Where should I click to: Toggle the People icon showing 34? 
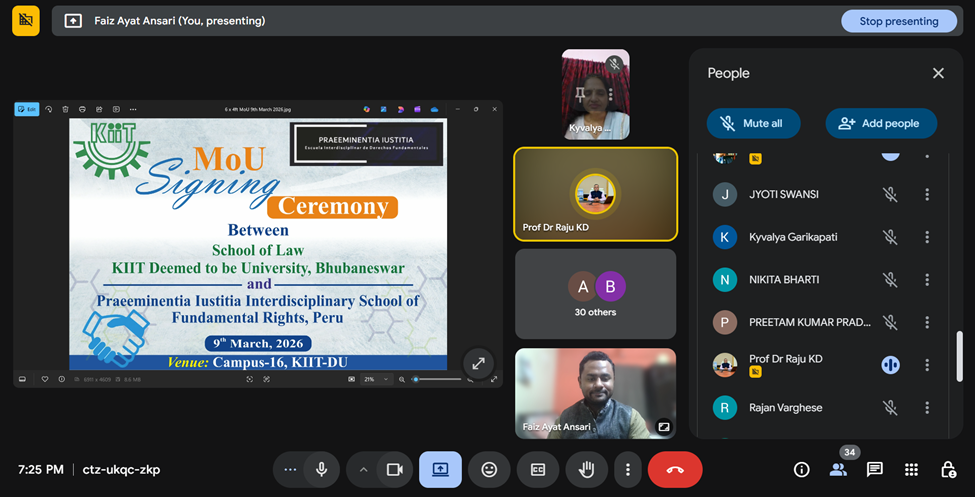pos(838,470)
